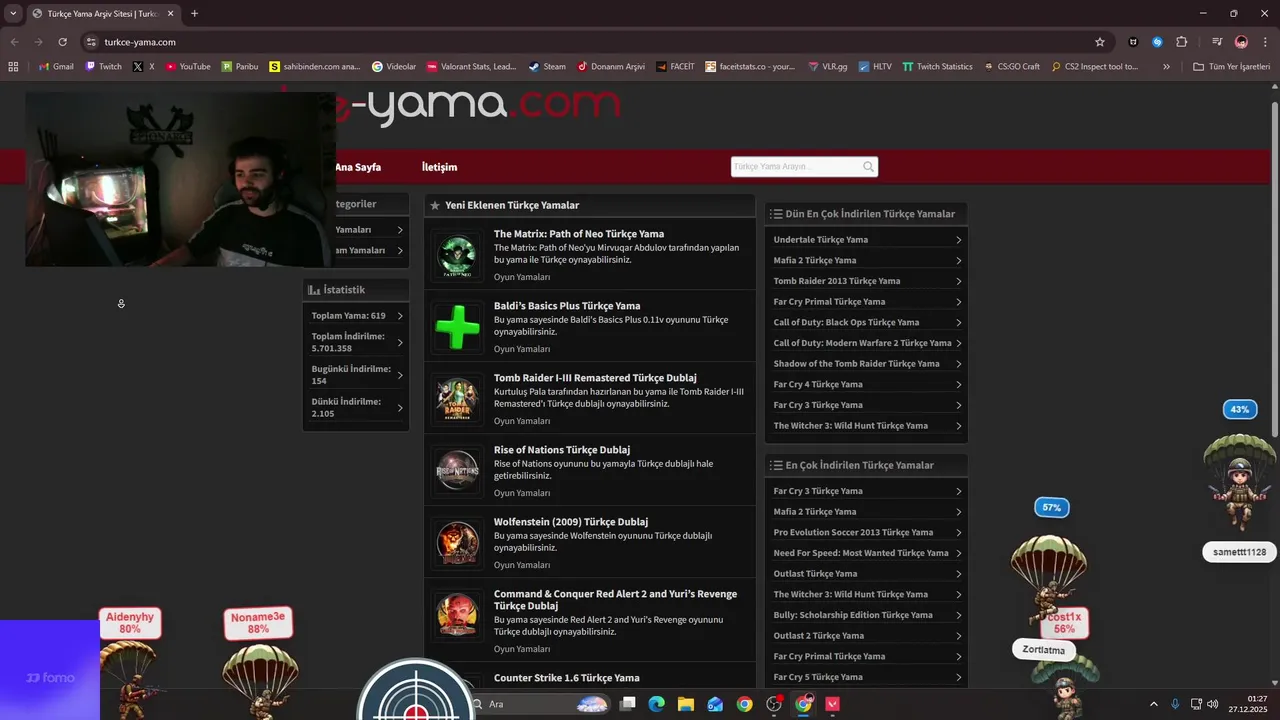Open the Ana Sayfa menu item

[x=358, y=167]
